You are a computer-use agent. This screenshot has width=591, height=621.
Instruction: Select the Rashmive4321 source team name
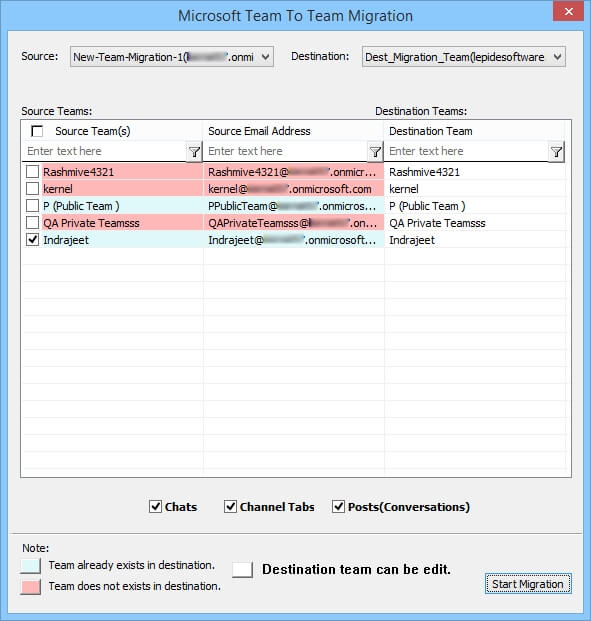pos(78,172)
